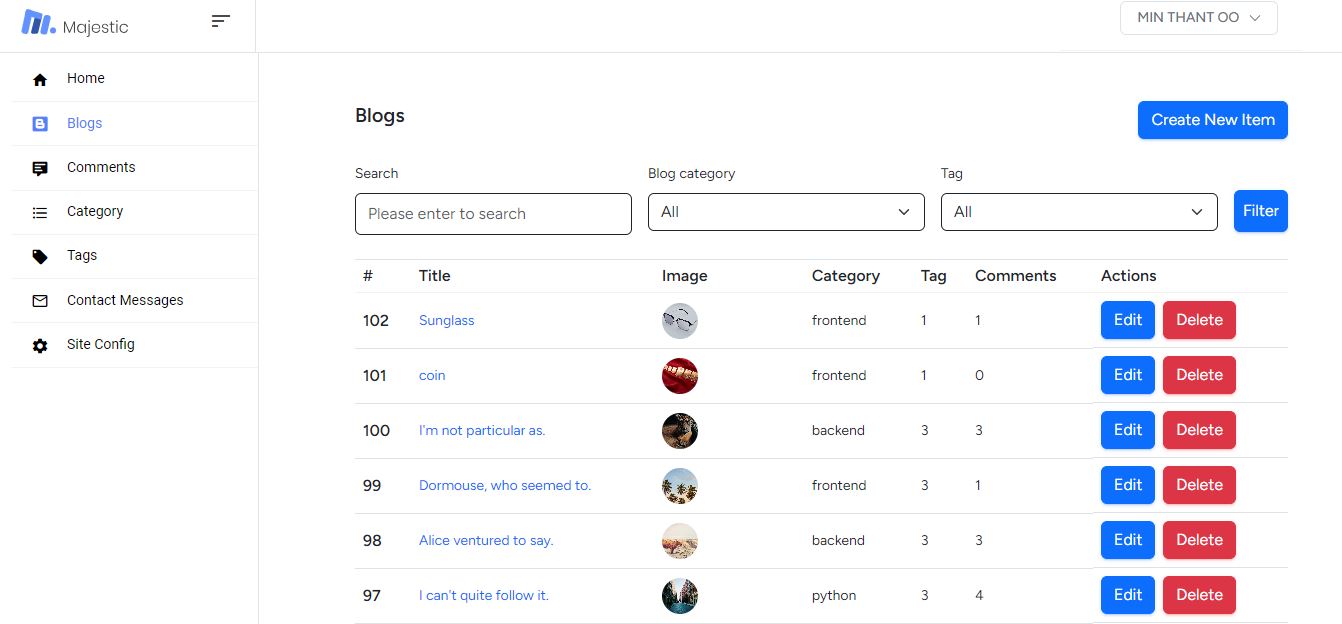This screenshot has width=1342, height=624.
Task: Open the Blog category dropdown
Action: click(x=786, y=212)
